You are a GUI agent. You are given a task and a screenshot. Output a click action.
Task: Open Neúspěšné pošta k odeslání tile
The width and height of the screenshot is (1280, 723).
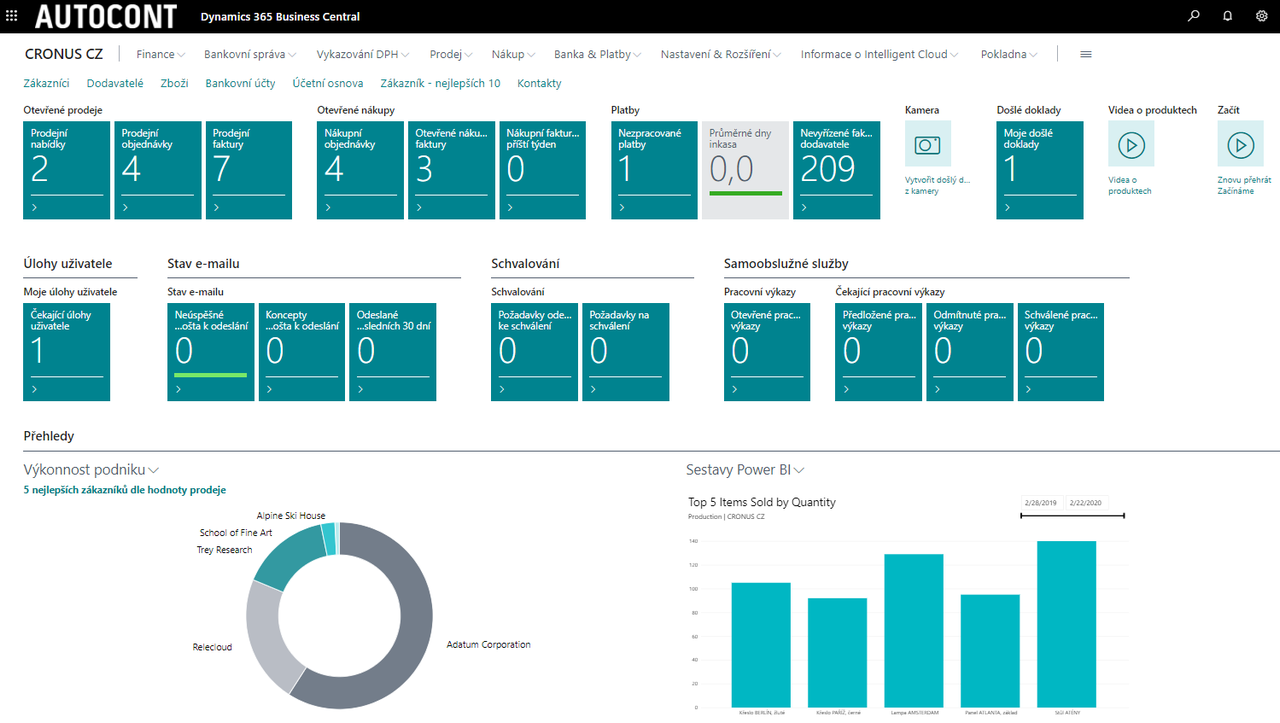click(210, 352)
